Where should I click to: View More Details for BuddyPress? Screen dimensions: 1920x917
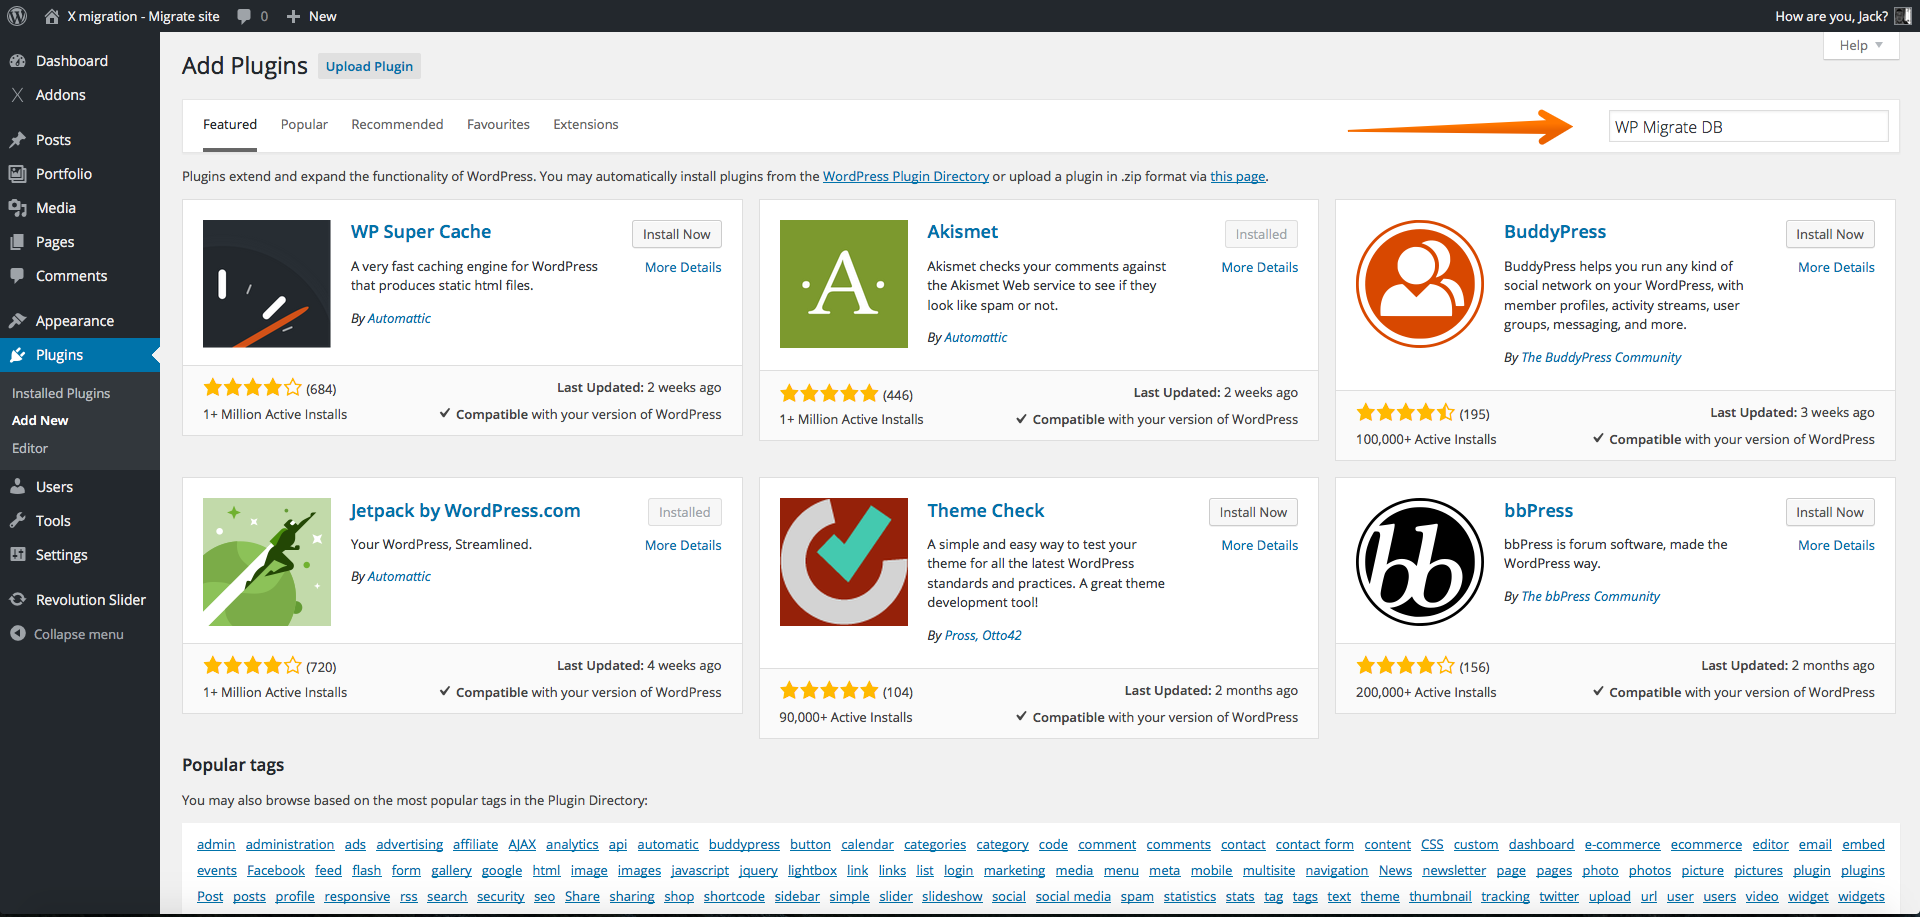coord(1836,268)
